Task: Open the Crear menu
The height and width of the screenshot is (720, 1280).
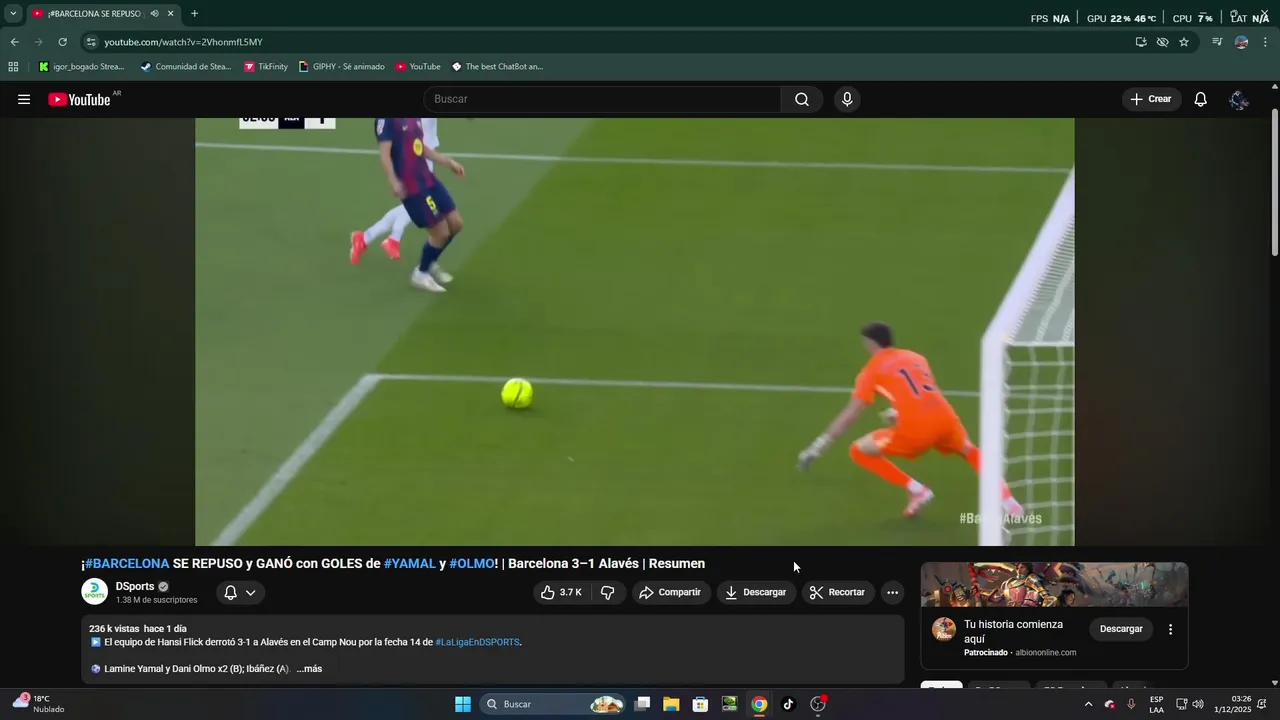Action: point(1151,99)
